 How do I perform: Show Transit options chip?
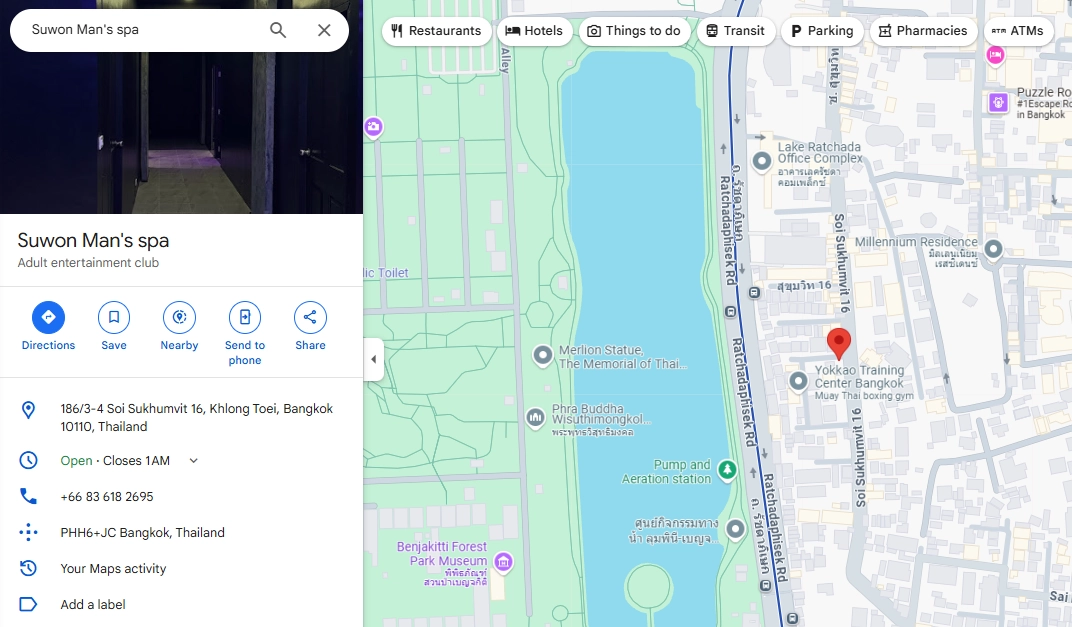[736, 31]
